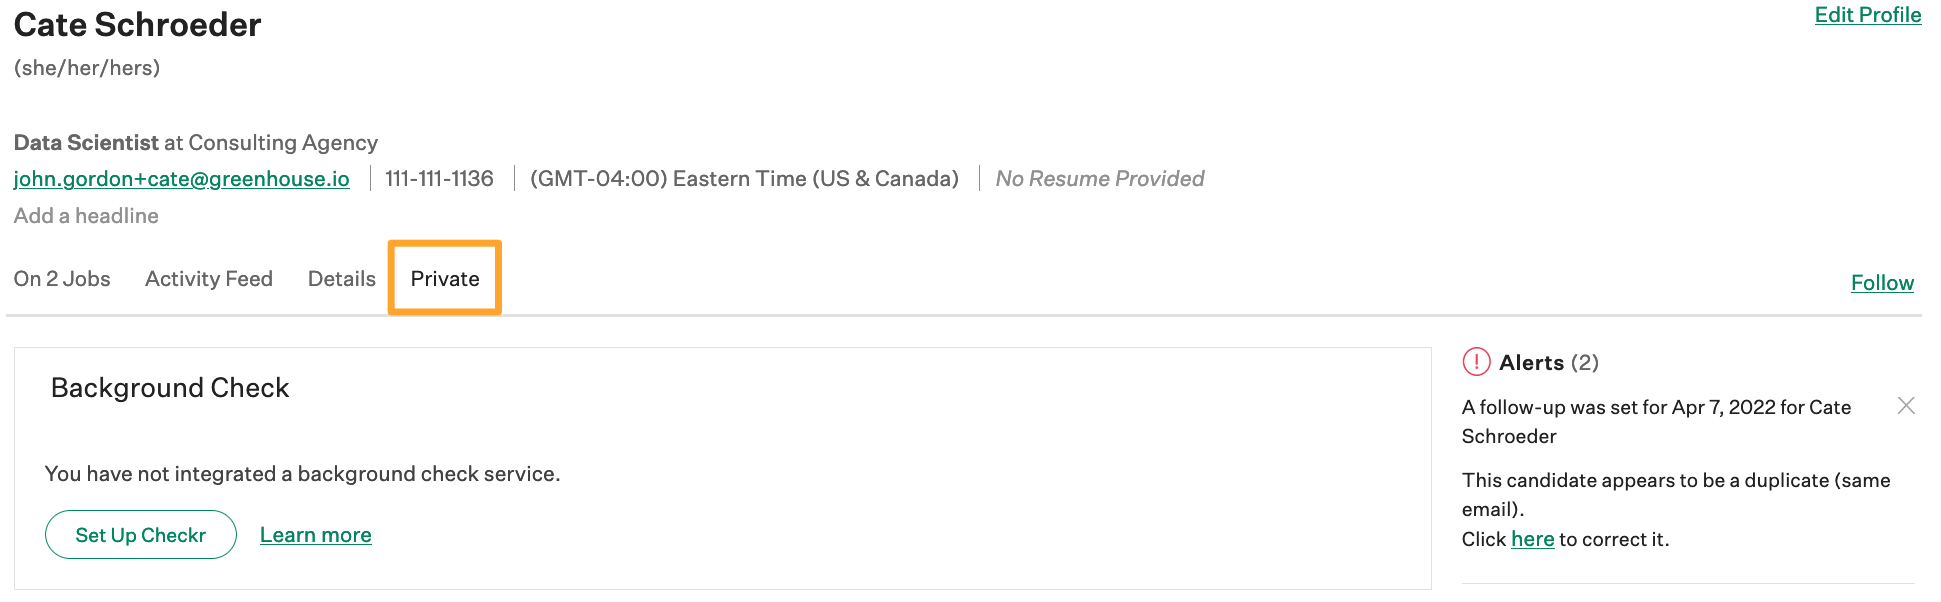Click the john.gordon+cate@greenhouse.io email link
Viewport: 1941px width, 602px height.
point(181,179)
